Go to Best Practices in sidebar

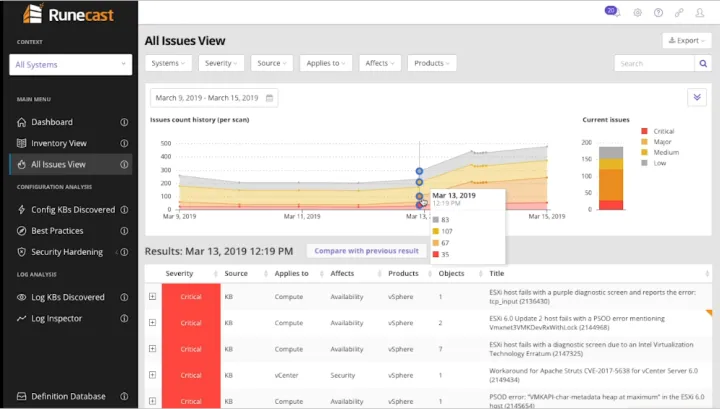coord(59,230)
